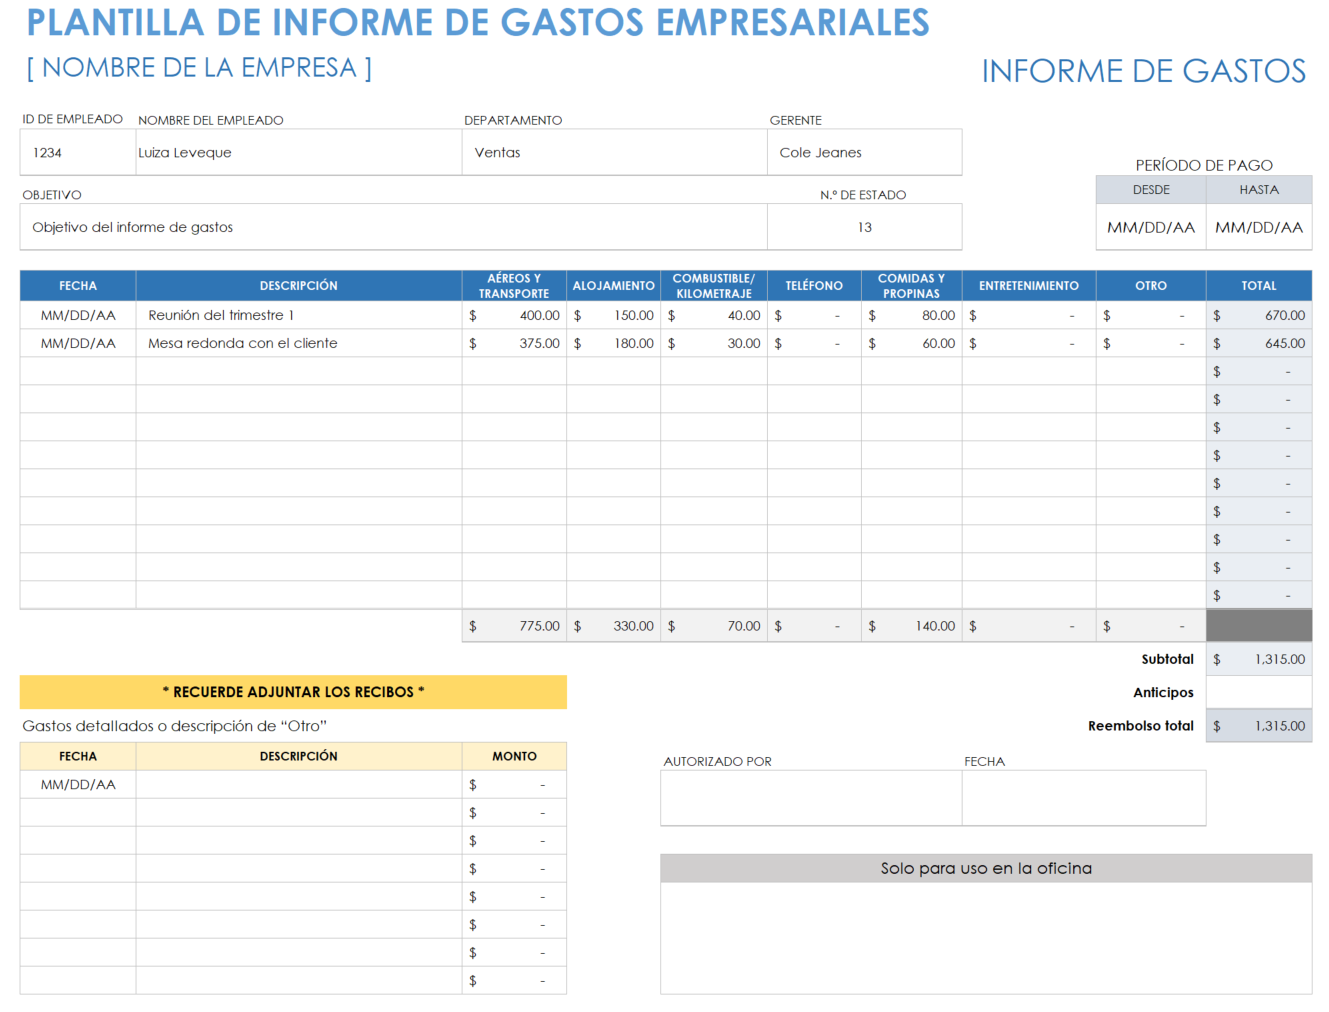Click the AÉREOS Y TRANSPORTE column header

click(x=514, y=286)
